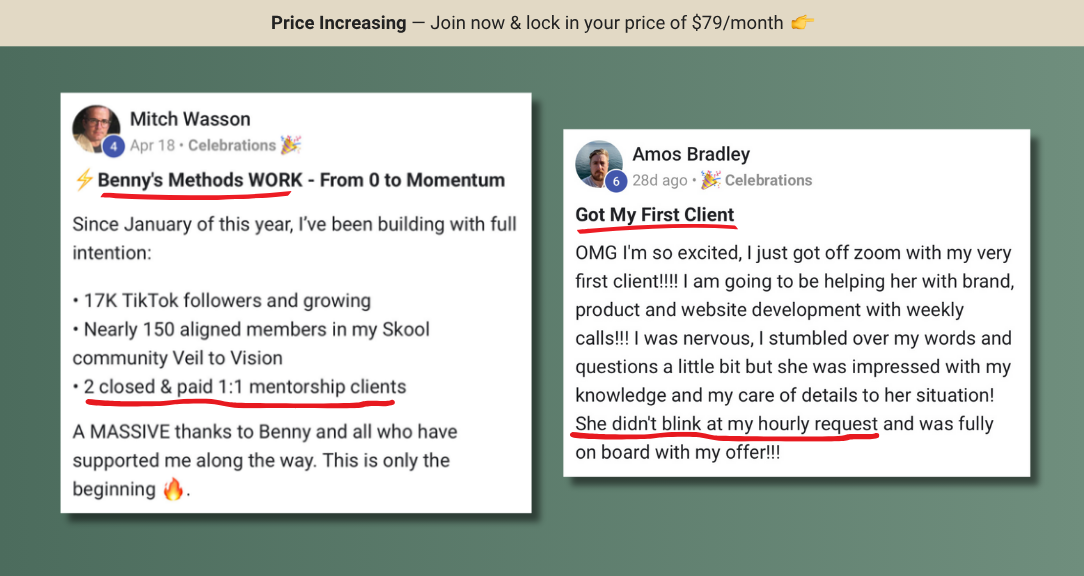Click the lightning bolt emoji in post title
This screenshot has width=1084, height=576.
tap(84, 180)
